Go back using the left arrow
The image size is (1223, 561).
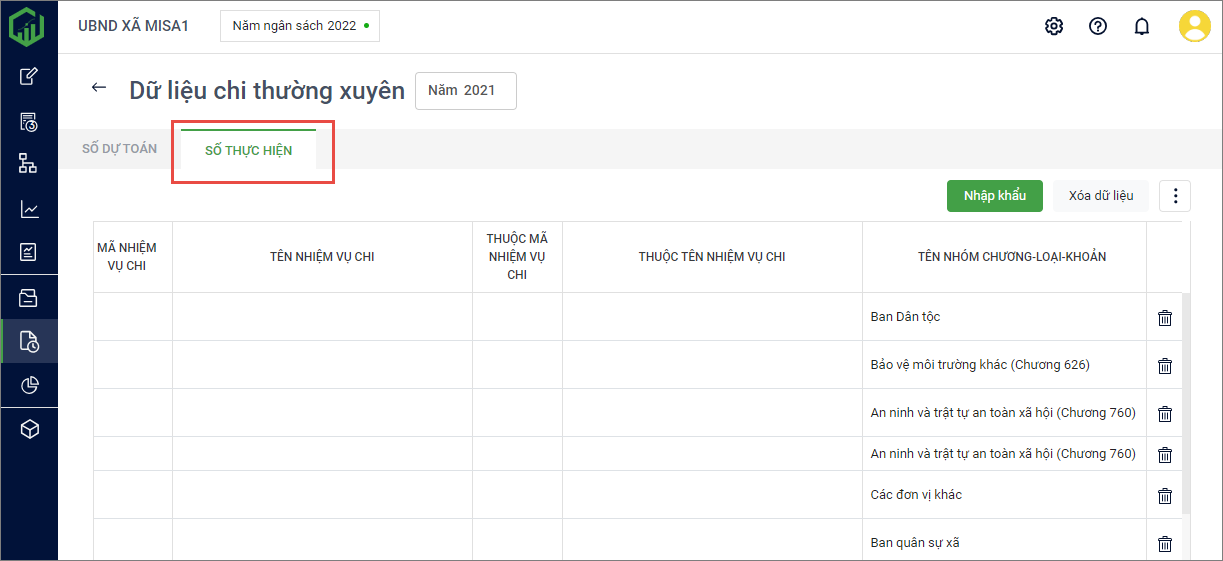coord(98,88)
